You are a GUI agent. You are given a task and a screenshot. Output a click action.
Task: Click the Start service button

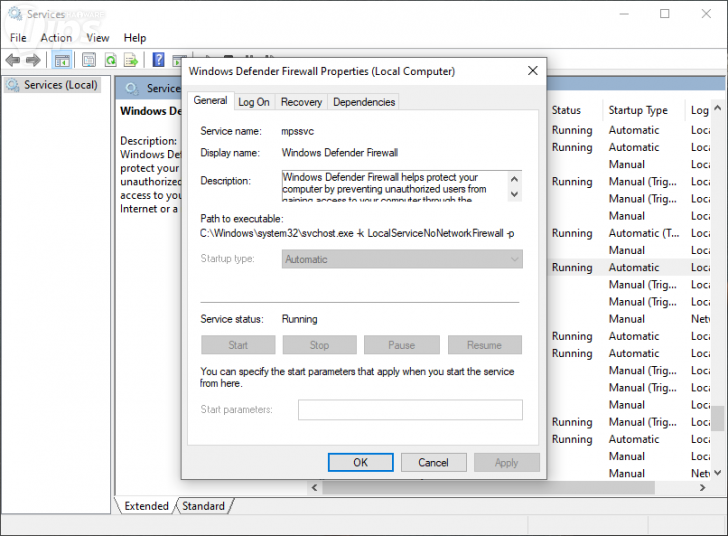tap(238, 345)
